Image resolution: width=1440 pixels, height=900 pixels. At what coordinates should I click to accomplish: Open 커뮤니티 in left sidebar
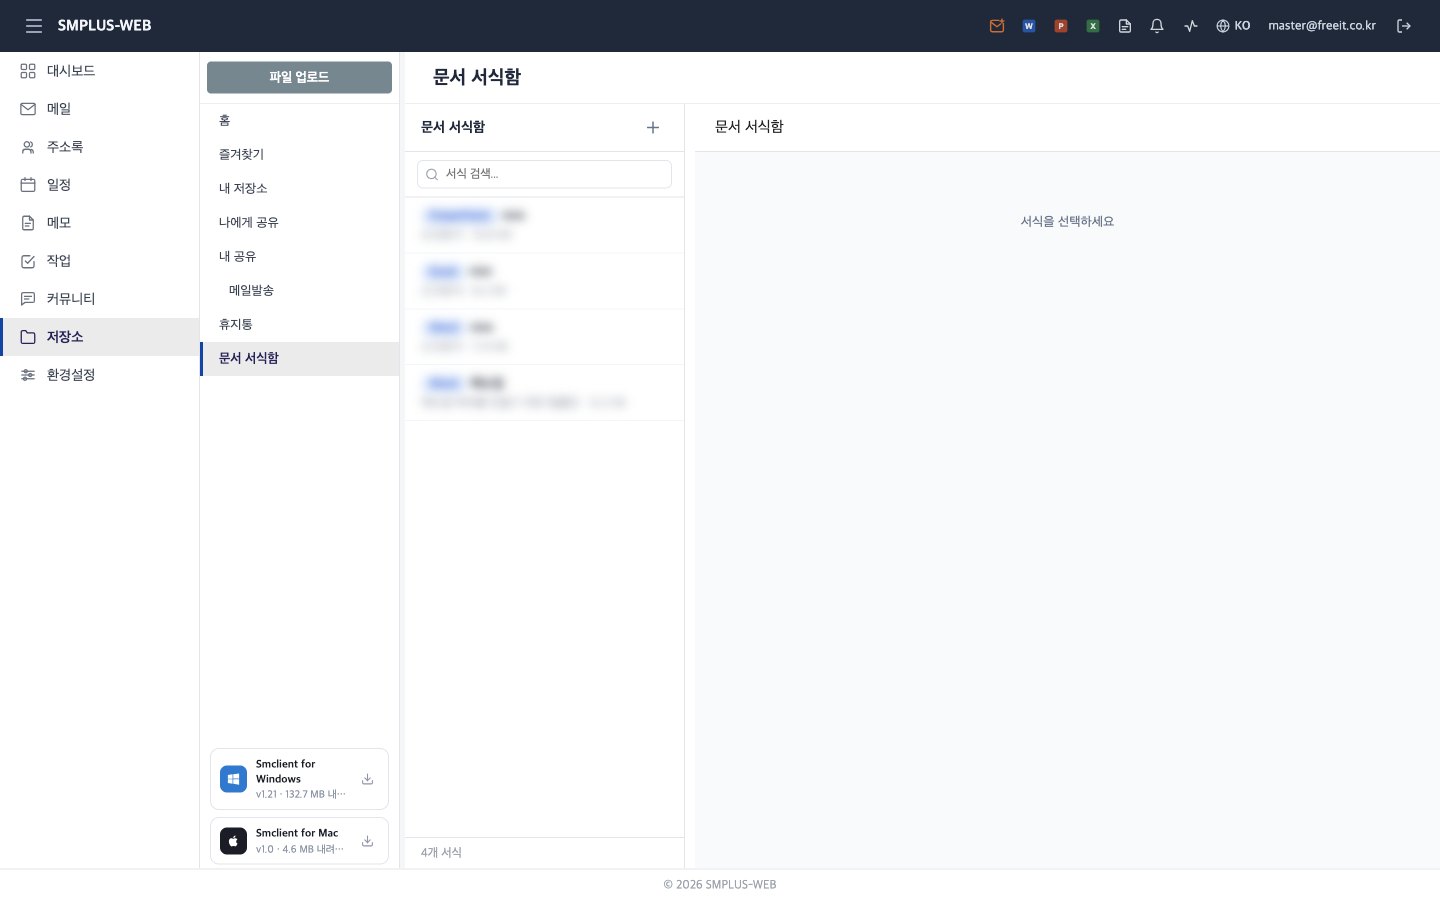tap(100, 299)
